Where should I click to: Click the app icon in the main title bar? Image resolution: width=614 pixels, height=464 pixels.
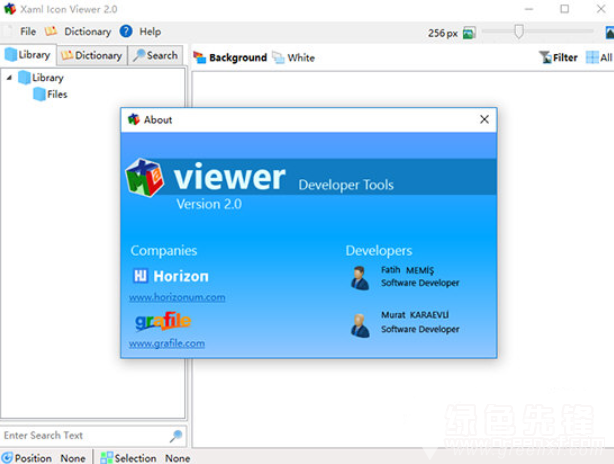(x=10, y=9)
